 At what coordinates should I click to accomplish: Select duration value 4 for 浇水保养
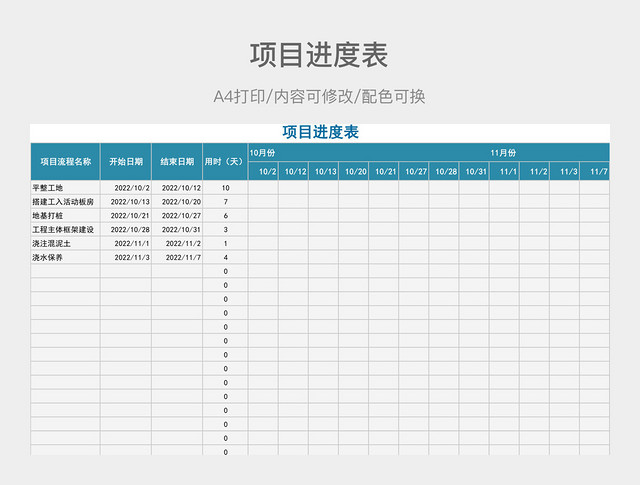225,257
